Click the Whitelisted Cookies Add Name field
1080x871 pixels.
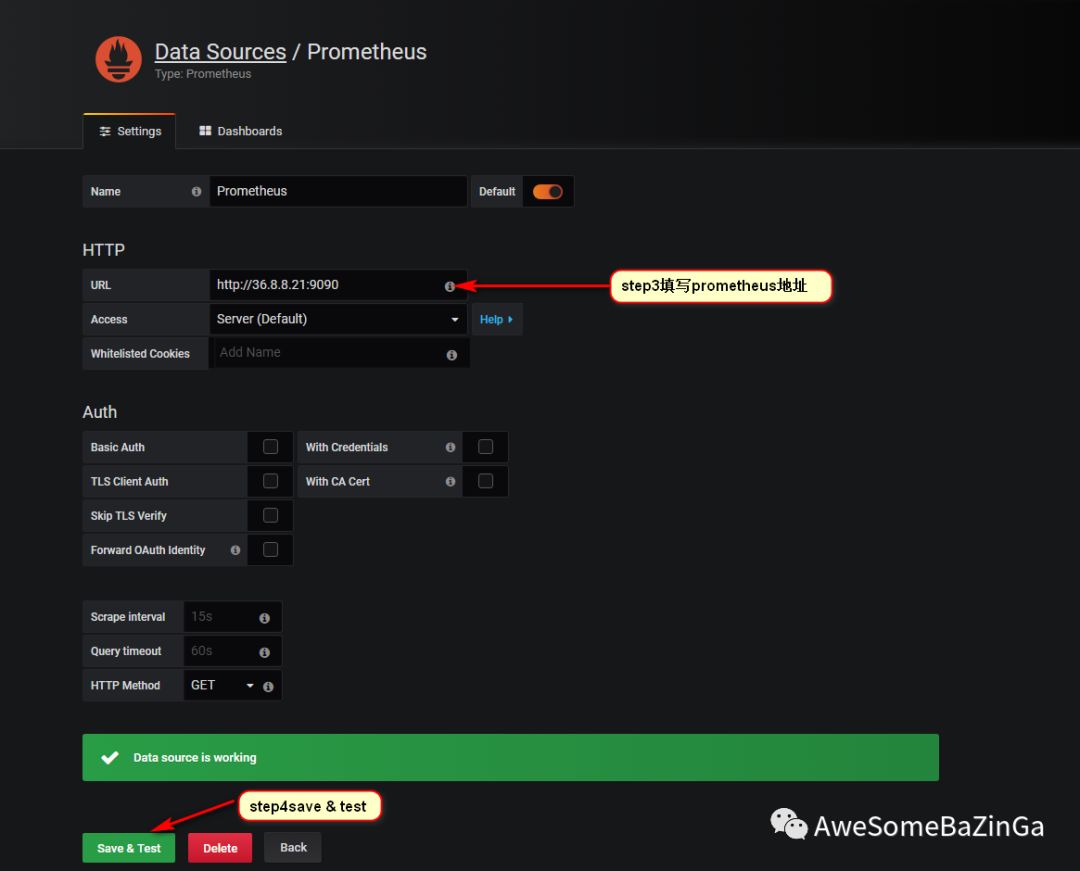(340, 353)
